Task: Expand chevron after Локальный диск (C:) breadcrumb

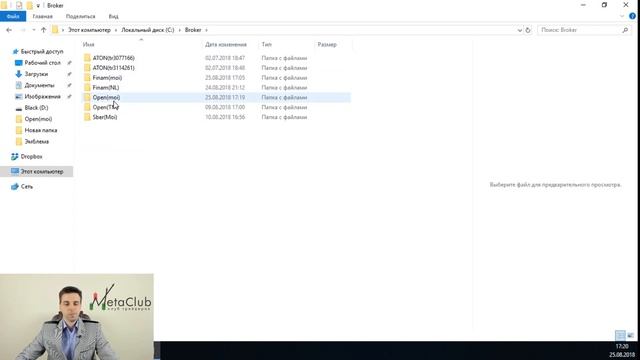Action: point(180,30)
